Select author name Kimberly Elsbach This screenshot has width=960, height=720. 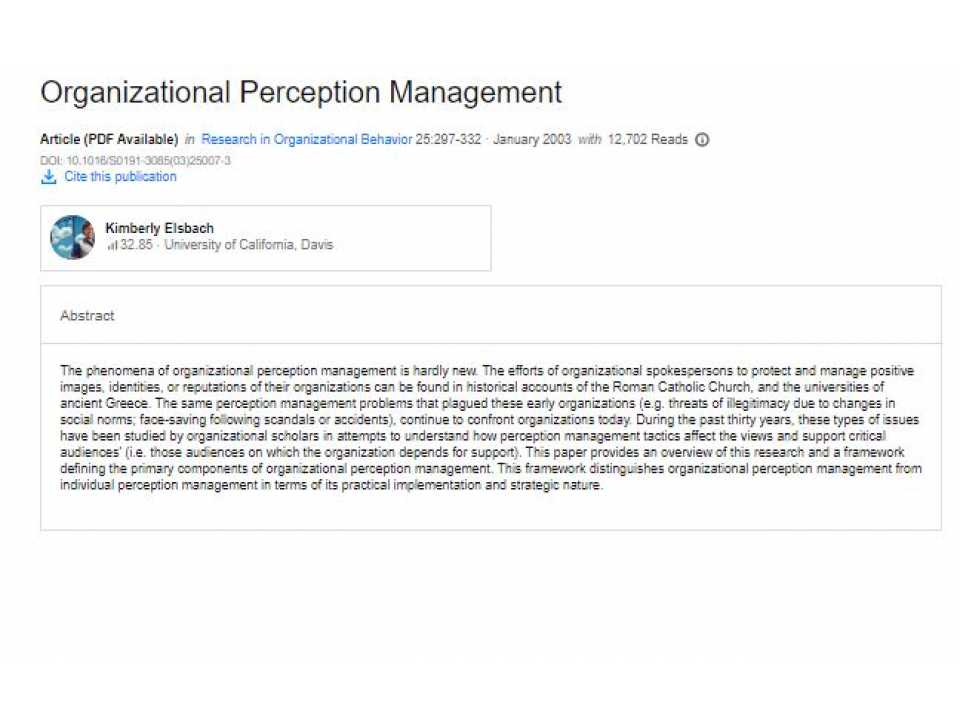[159, 228]
